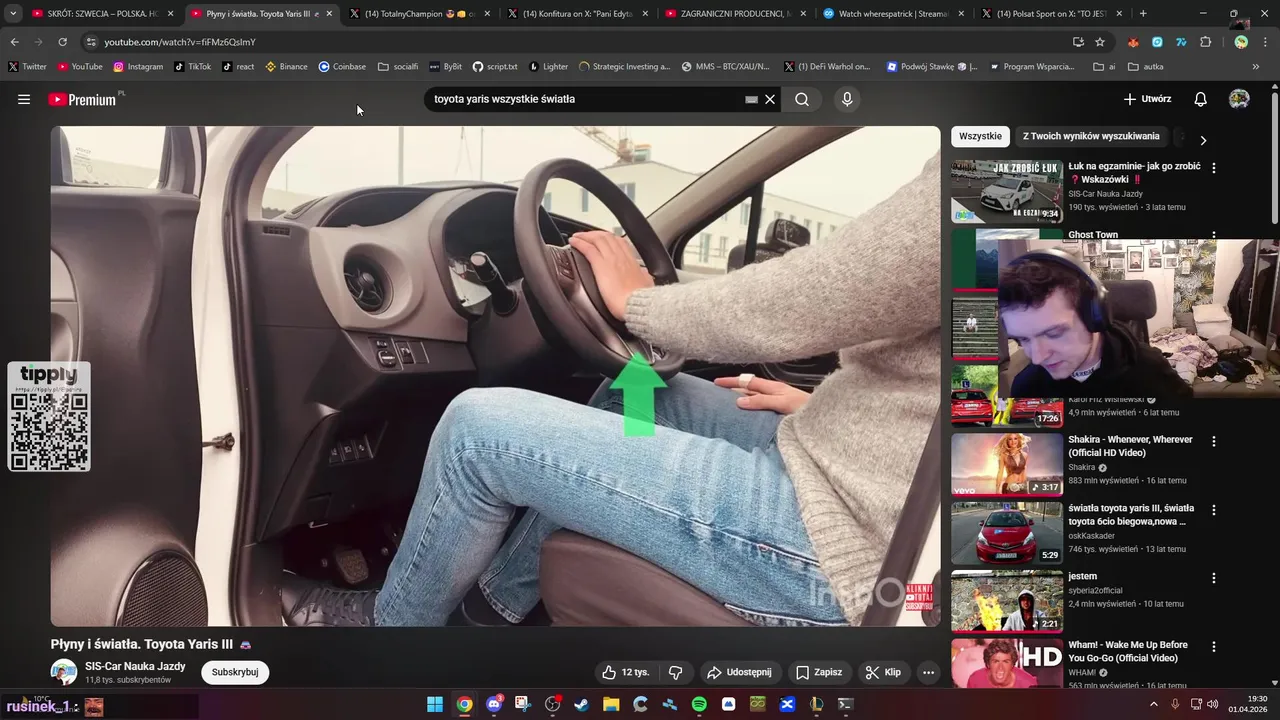1280x720 pixels.
Task: Open the tab search dropdown in Chrome
Action: click(13, 14)
